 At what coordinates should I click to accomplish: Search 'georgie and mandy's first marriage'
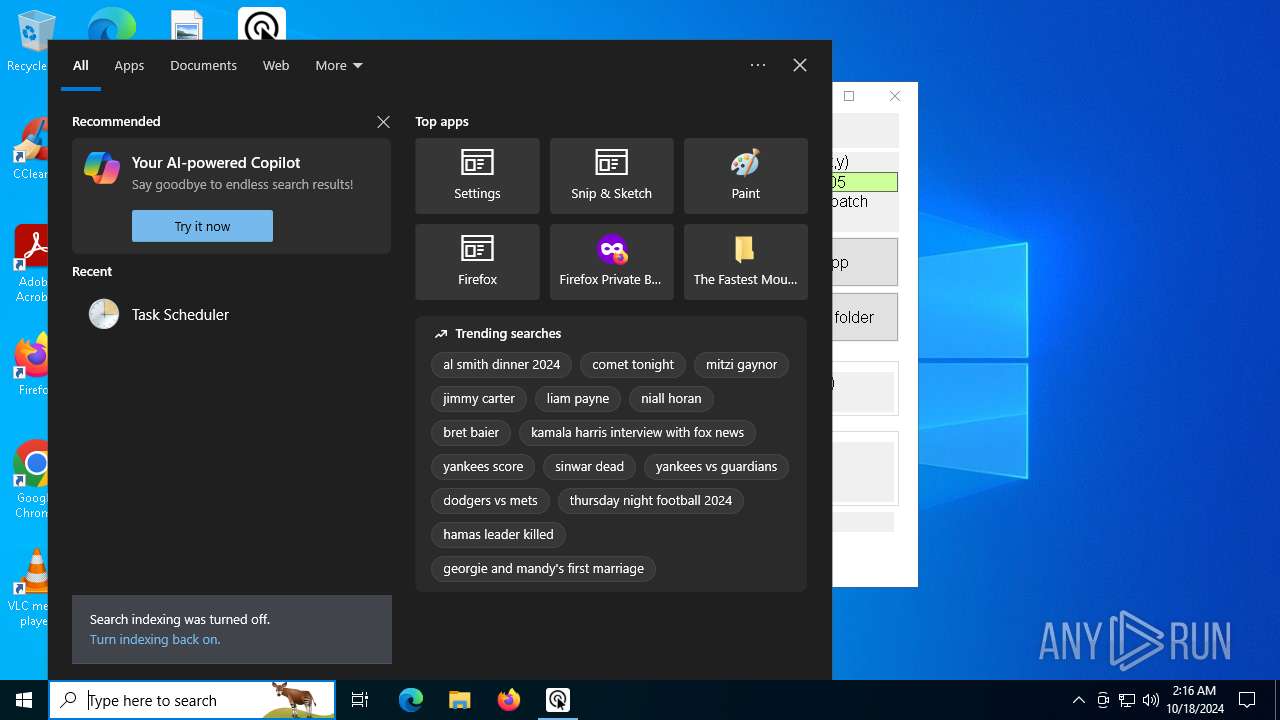pyautogui.click(x=543, y=569)
